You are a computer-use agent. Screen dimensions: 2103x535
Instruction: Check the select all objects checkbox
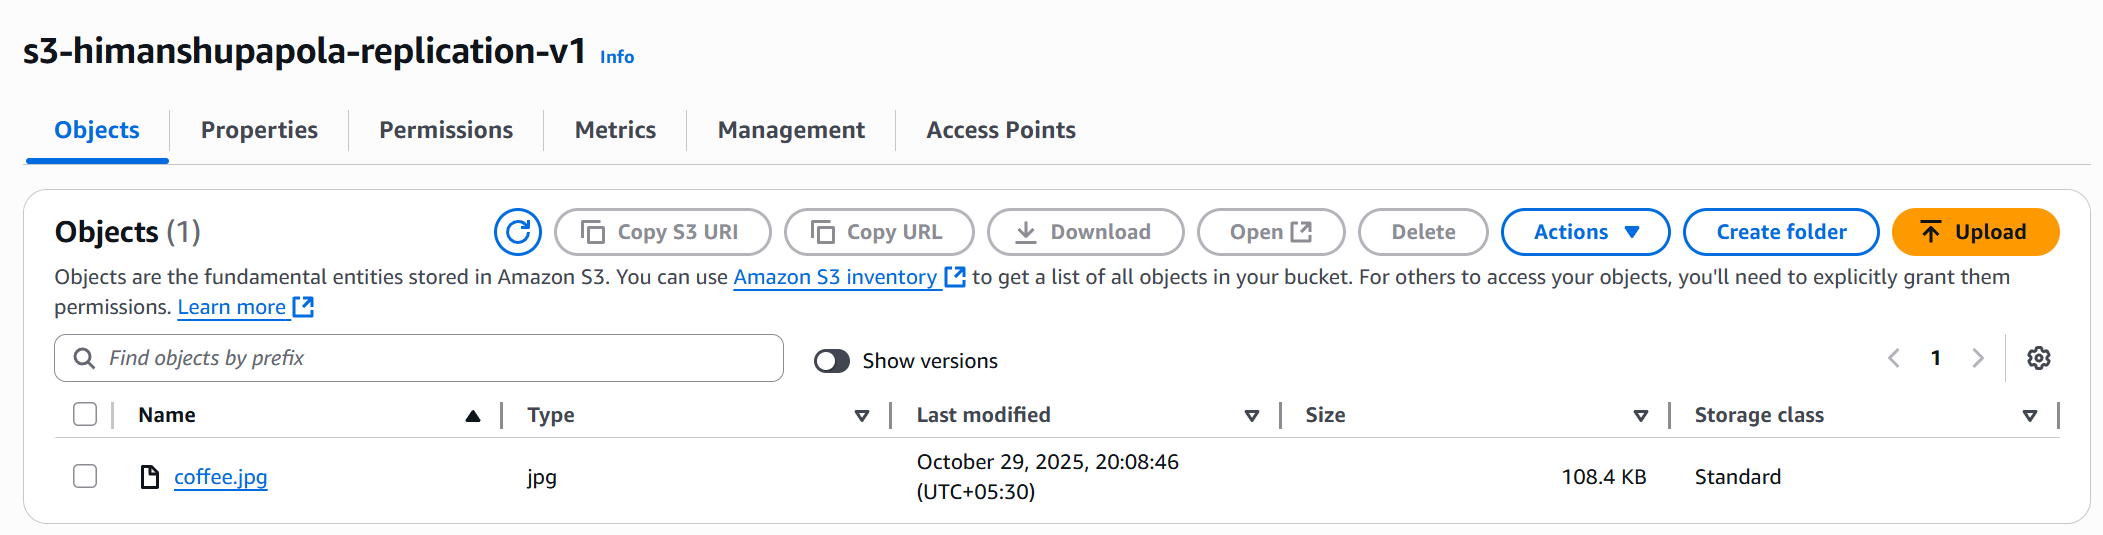[x=85, y=414]
